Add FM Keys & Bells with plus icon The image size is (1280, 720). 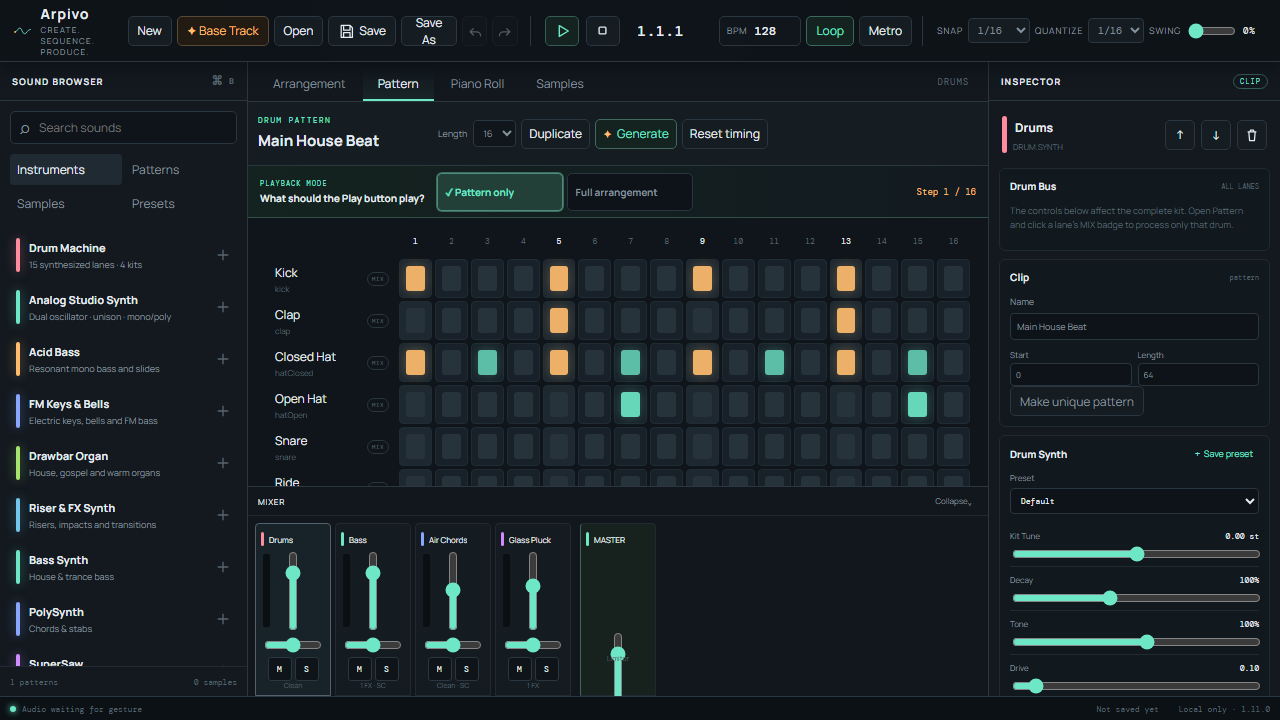pyautogui.click(x=223, y=411)
